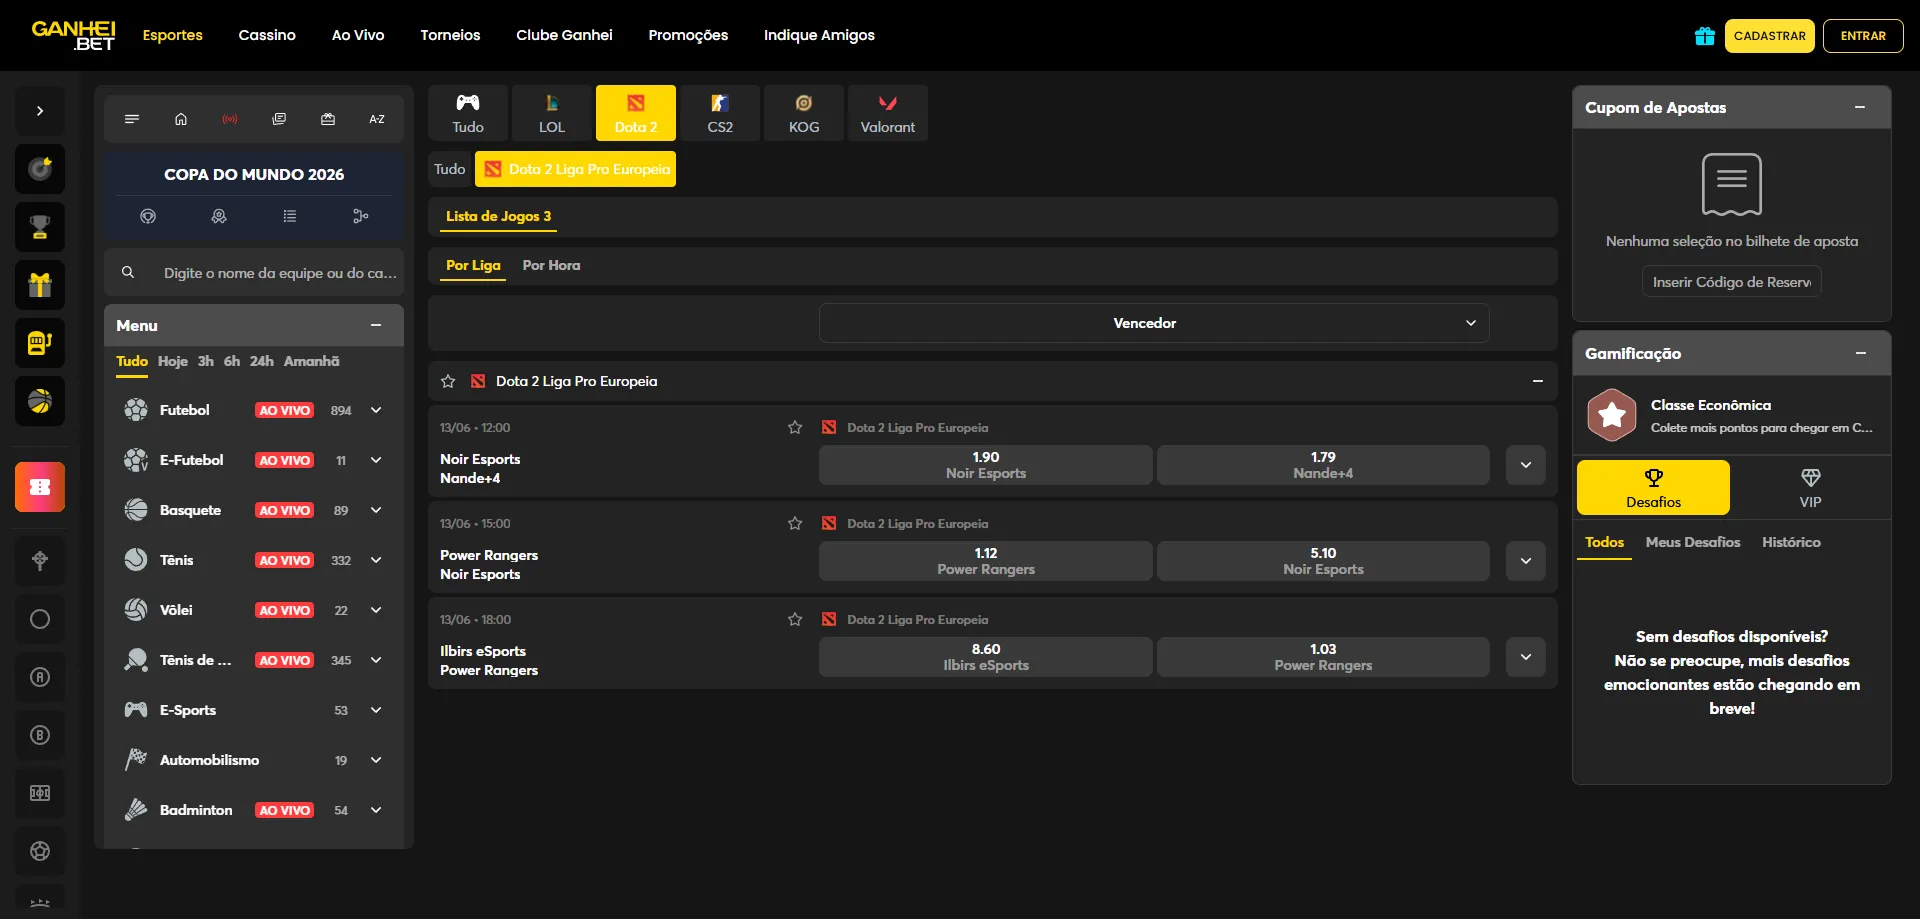Screen dimensions: 1920x919
Task: Open the slot machine sidebar icon
Action: point(40,343)
